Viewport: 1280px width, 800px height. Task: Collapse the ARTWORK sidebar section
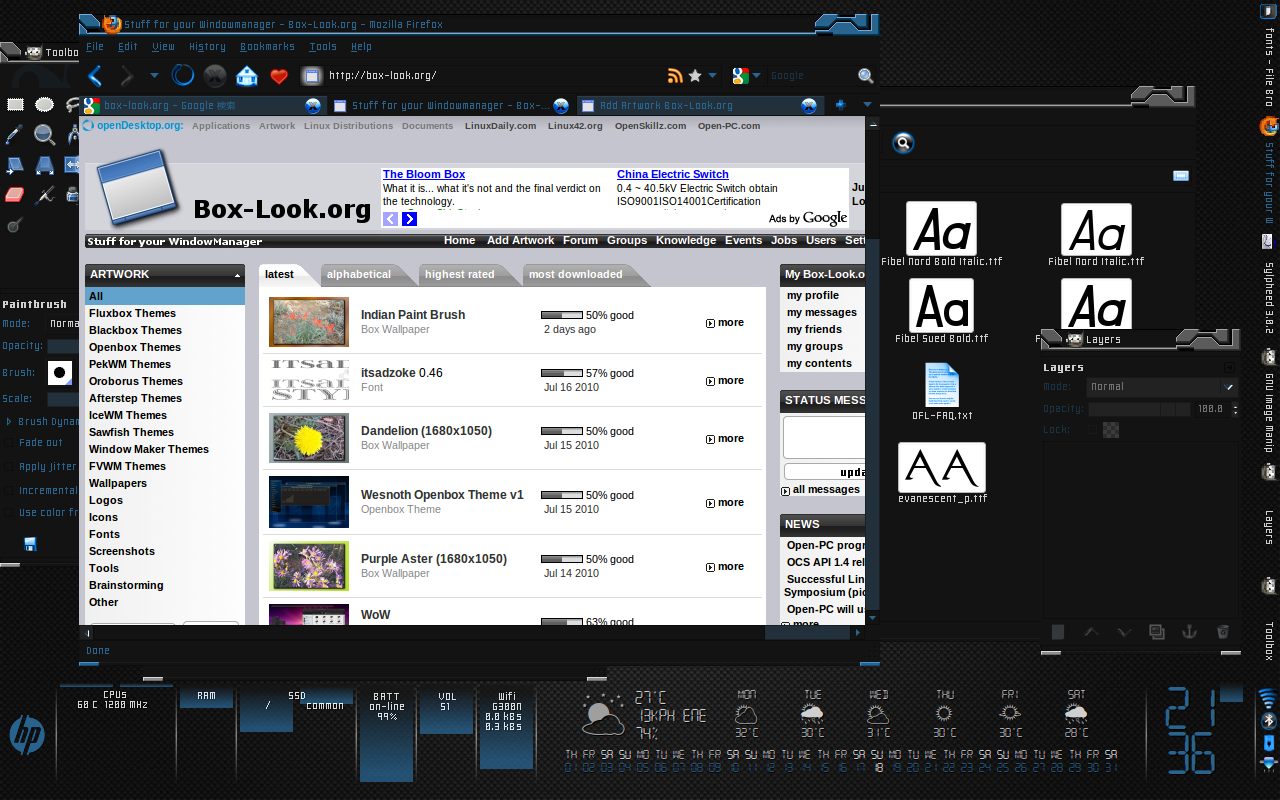point(237,275)
